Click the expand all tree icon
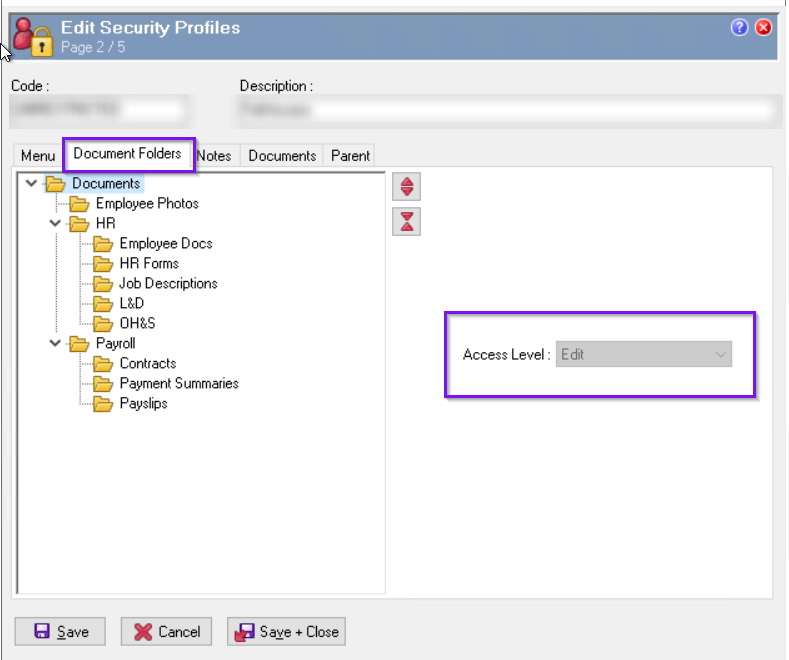This screenshot has height=660, width=789. pos(407,187)
